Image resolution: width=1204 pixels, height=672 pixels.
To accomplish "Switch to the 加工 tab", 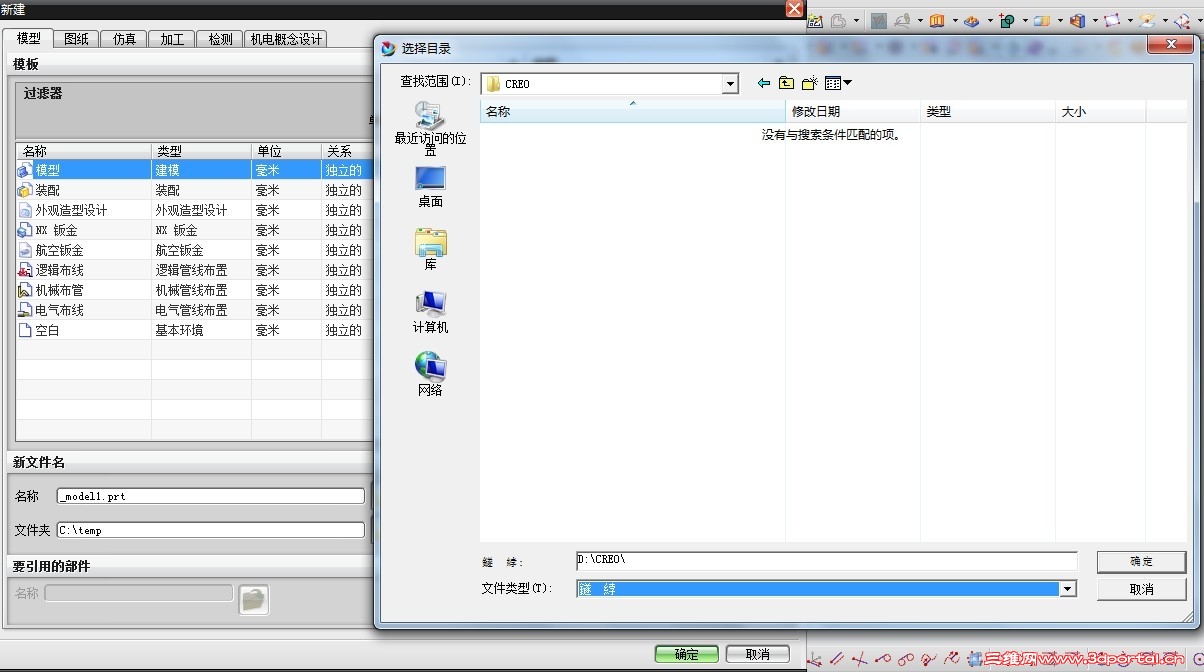I will (x=172, y=39).
